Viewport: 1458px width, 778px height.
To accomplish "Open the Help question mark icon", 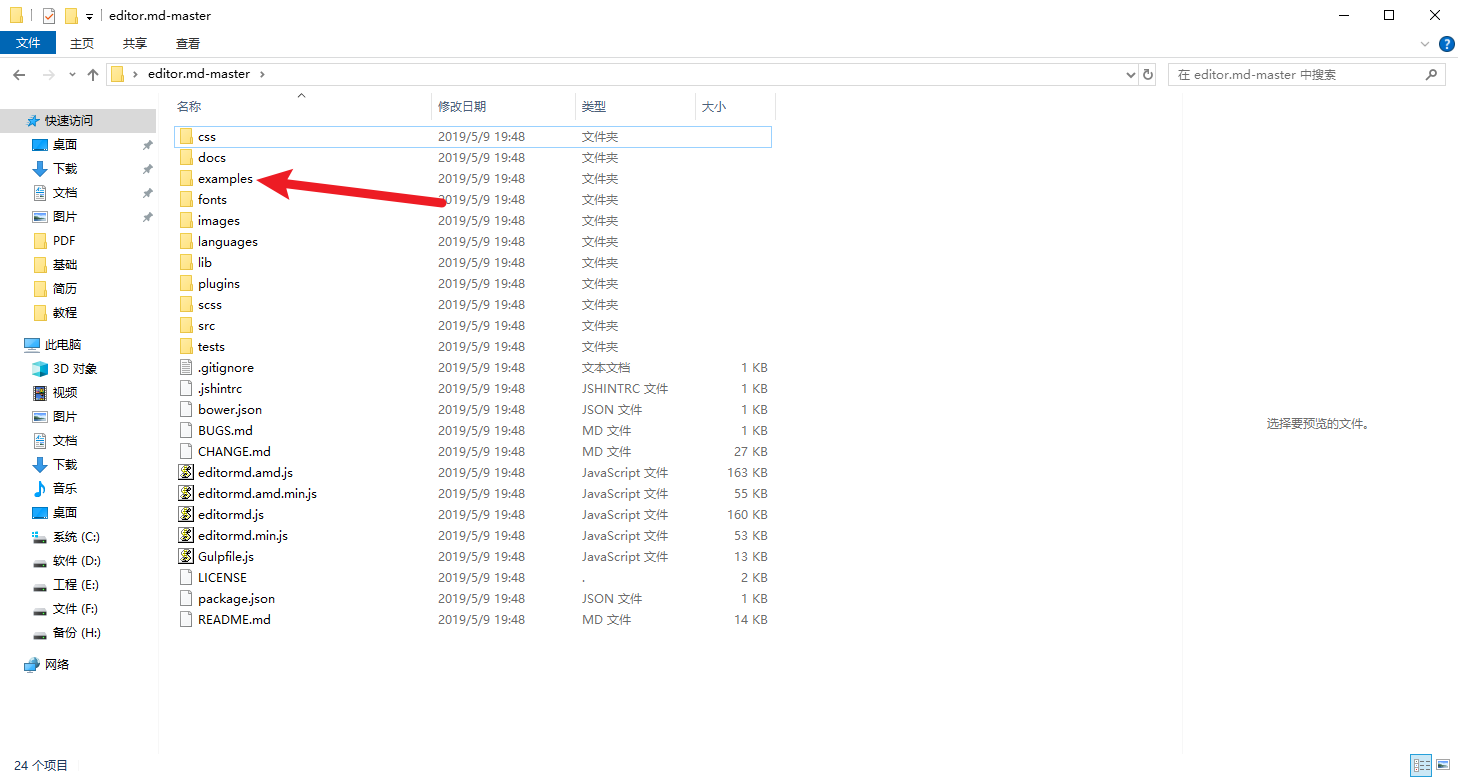I will point(1446,44).
